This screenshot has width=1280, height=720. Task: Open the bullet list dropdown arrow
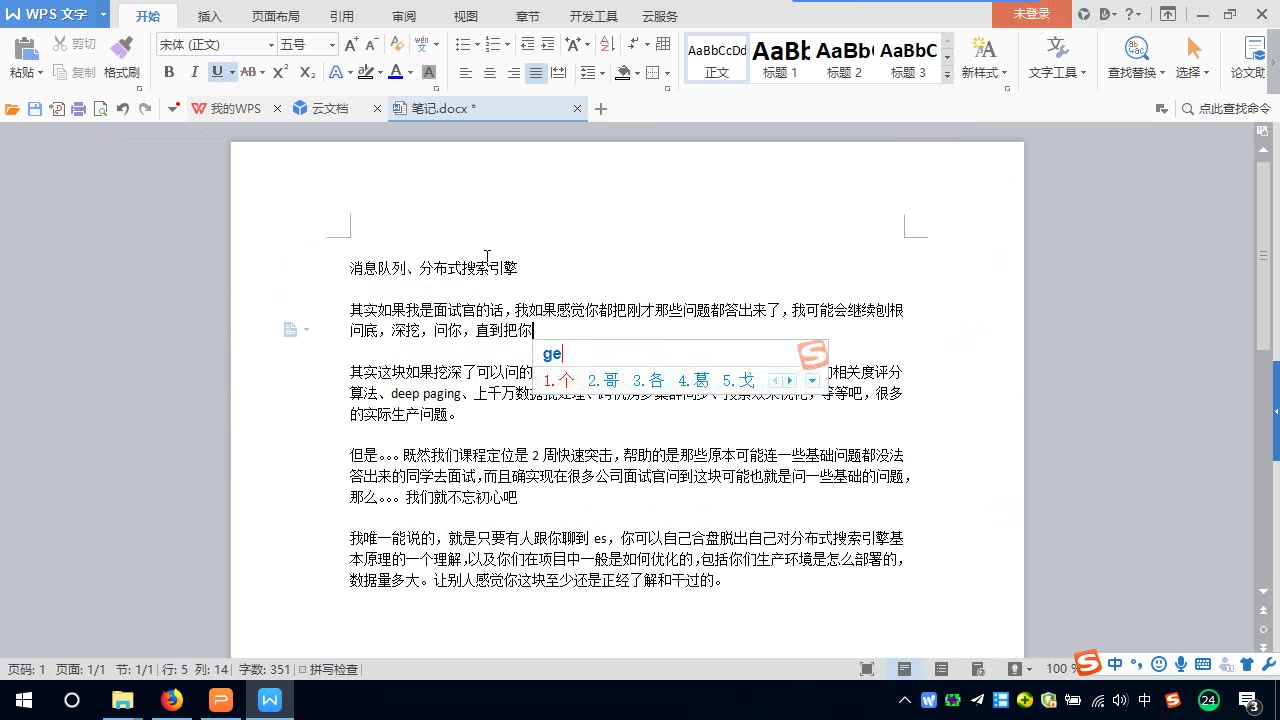475,45
